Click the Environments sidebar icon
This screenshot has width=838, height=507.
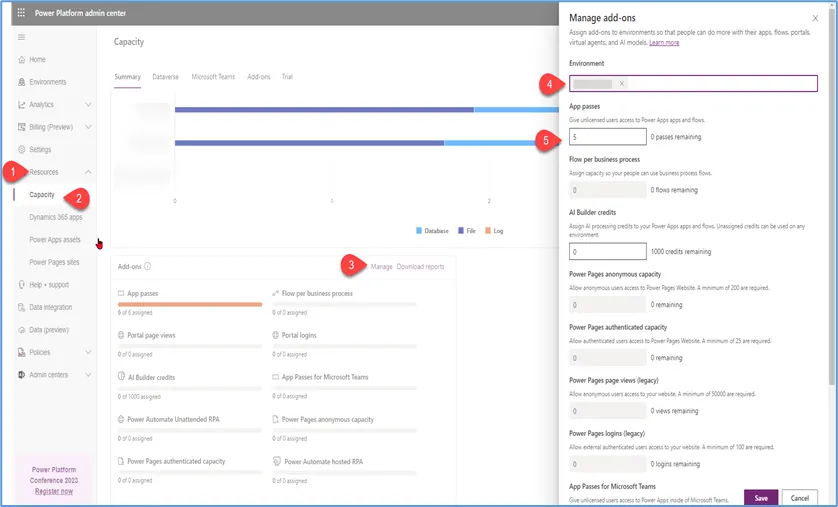pyautogui.click(x=21, y=82)
